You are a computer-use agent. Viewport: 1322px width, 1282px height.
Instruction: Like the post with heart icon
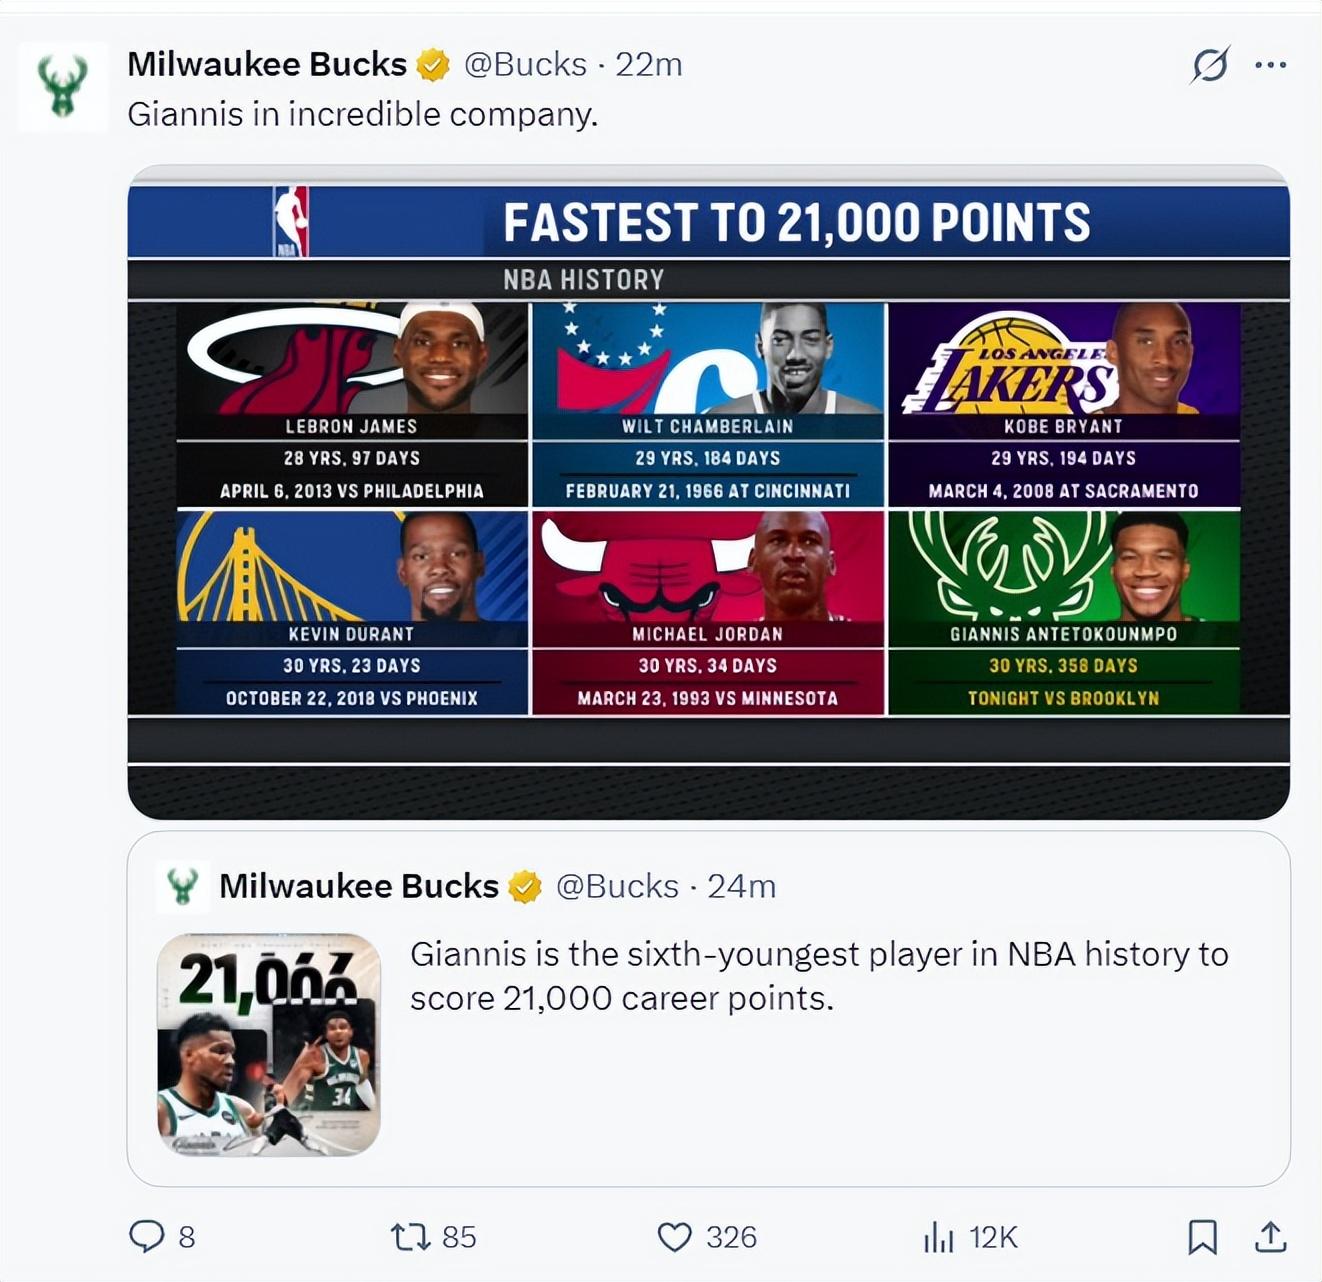[x=675, y=1237]
